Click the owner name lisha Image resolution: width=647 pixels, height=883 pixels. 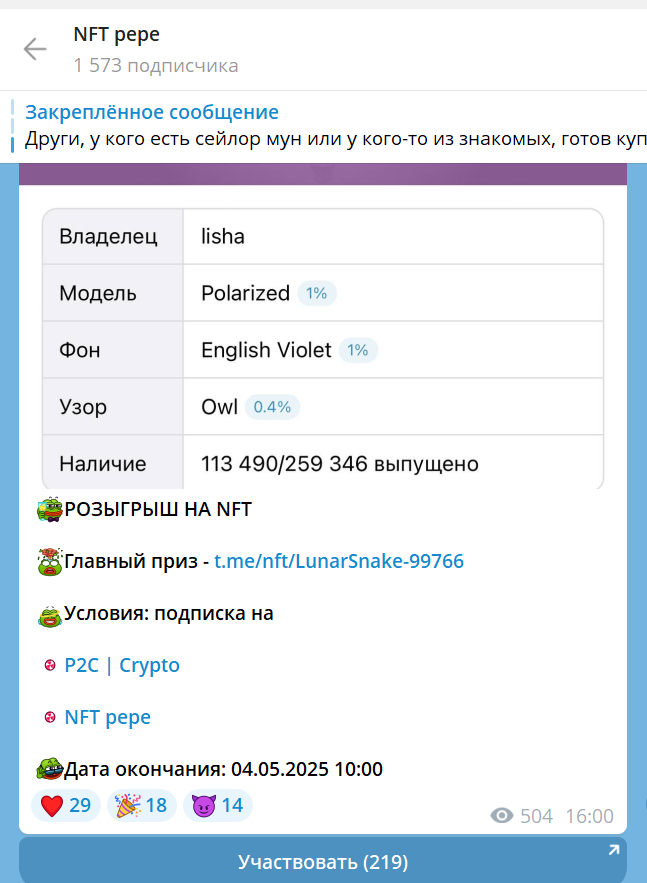(223, 237)
